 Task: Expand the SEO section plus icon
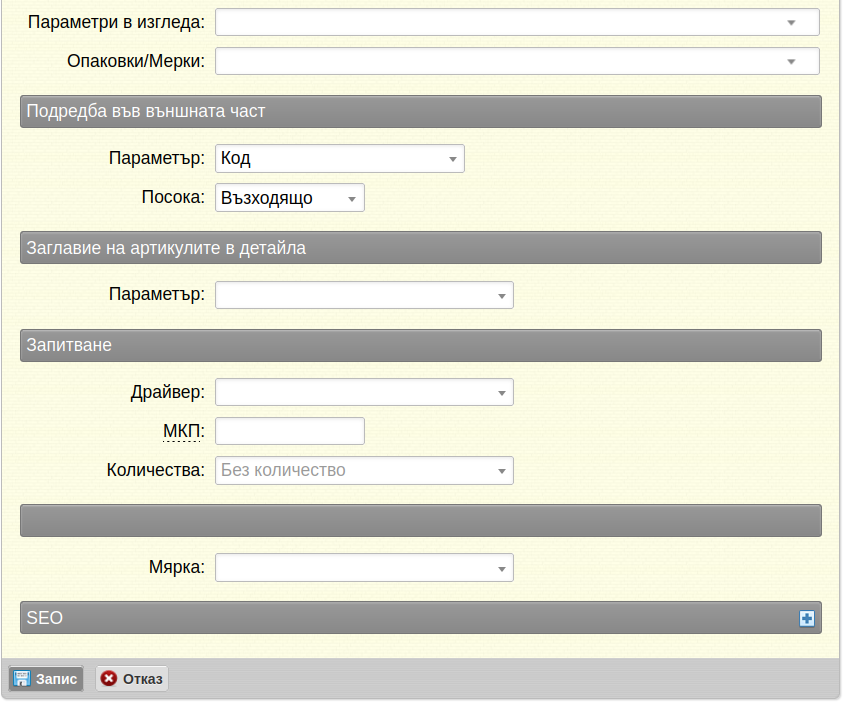806,618
